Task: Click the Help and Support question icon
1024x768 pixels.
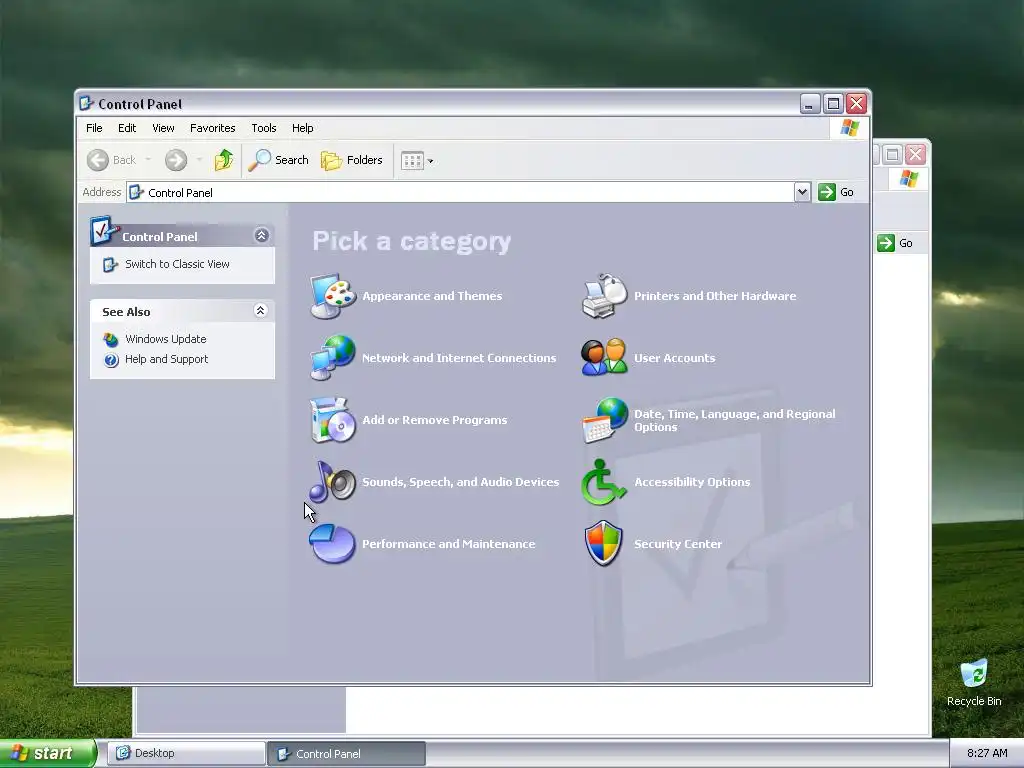Action: (111, 360)
